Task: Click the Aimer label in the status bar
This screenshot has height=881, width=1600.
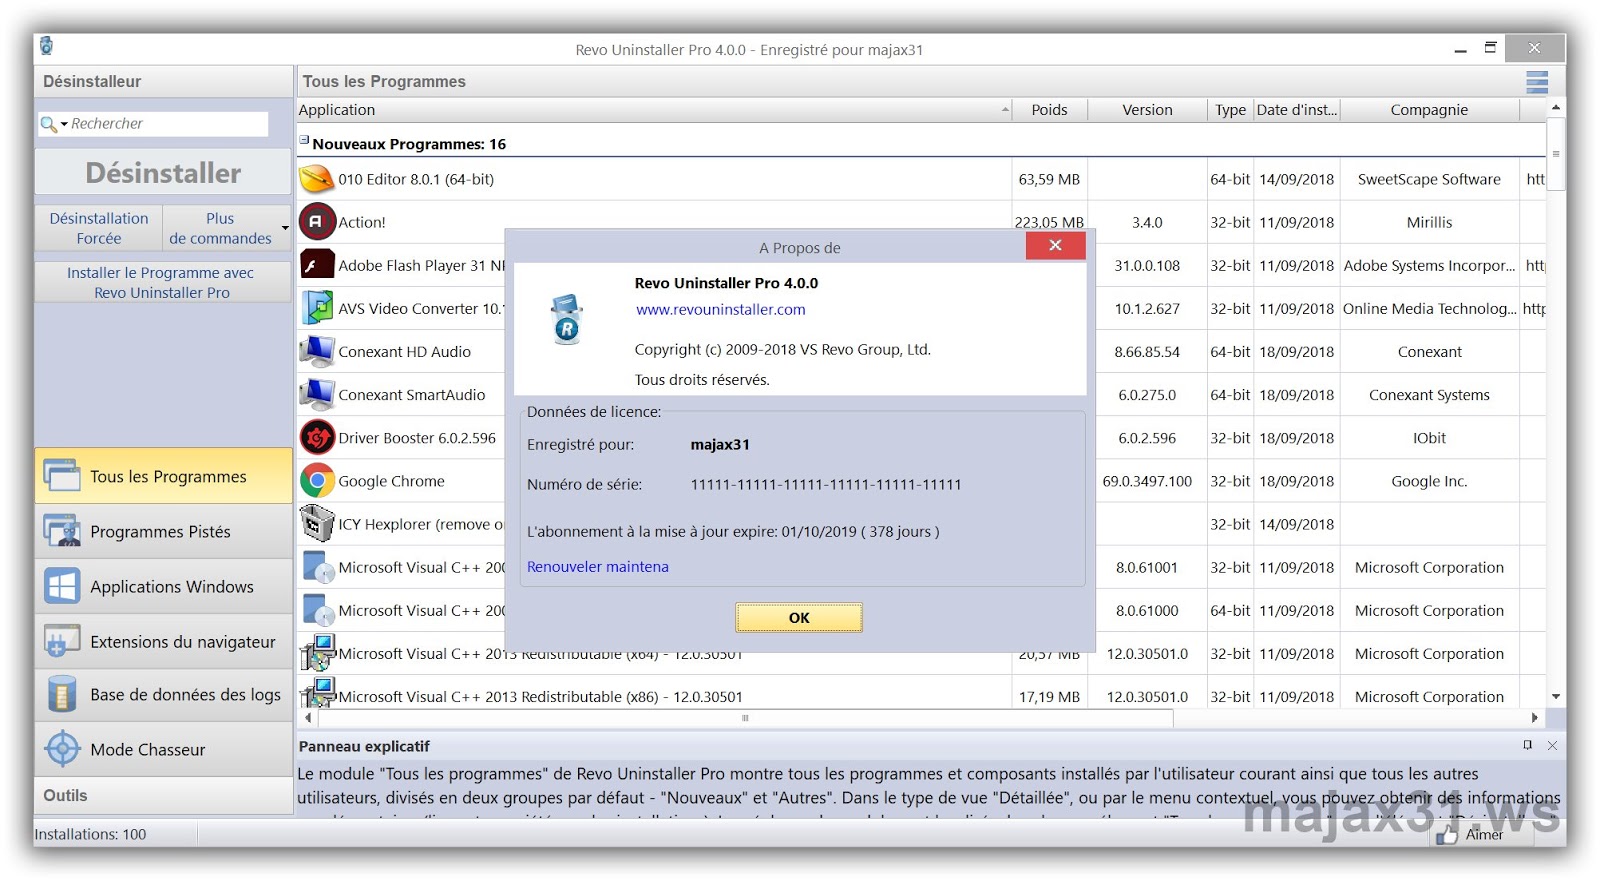Action: click(x=1484, y=835)
